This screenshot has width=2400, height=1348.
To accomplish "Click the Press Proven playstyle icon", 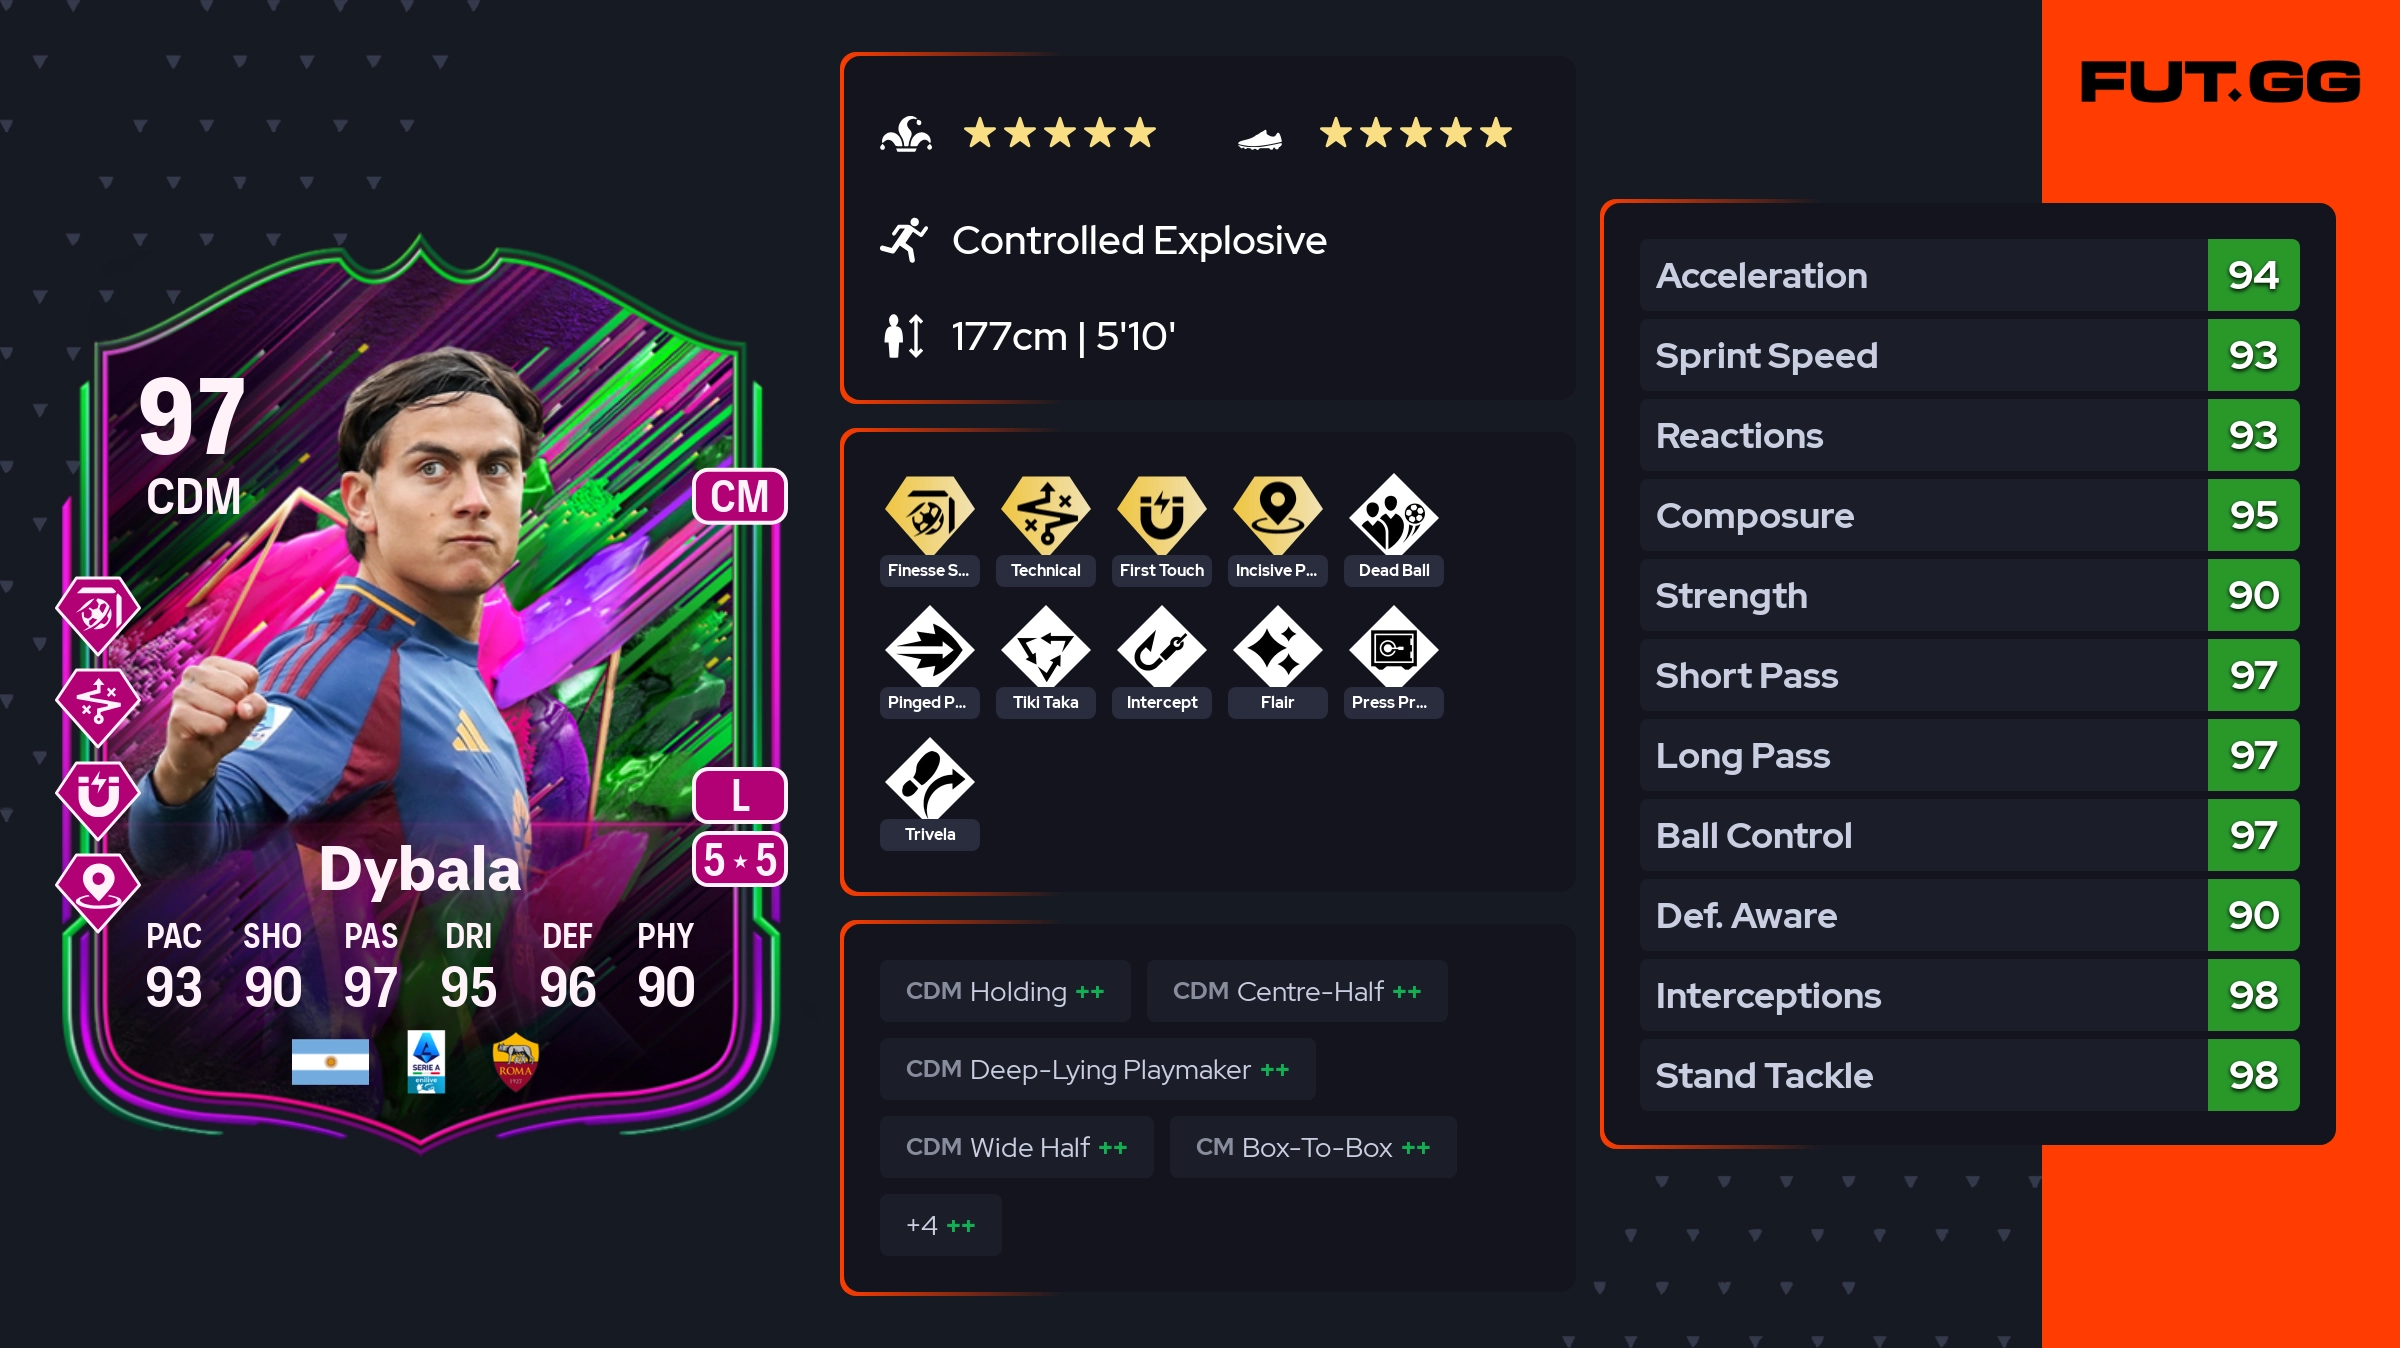I will click(1393, 647).
